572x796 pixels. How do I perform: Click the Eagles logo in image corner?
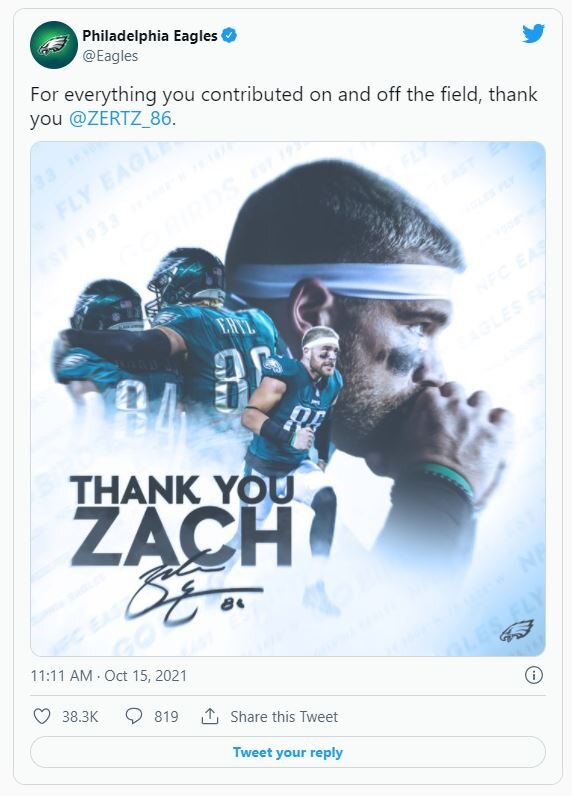point(517,631)
